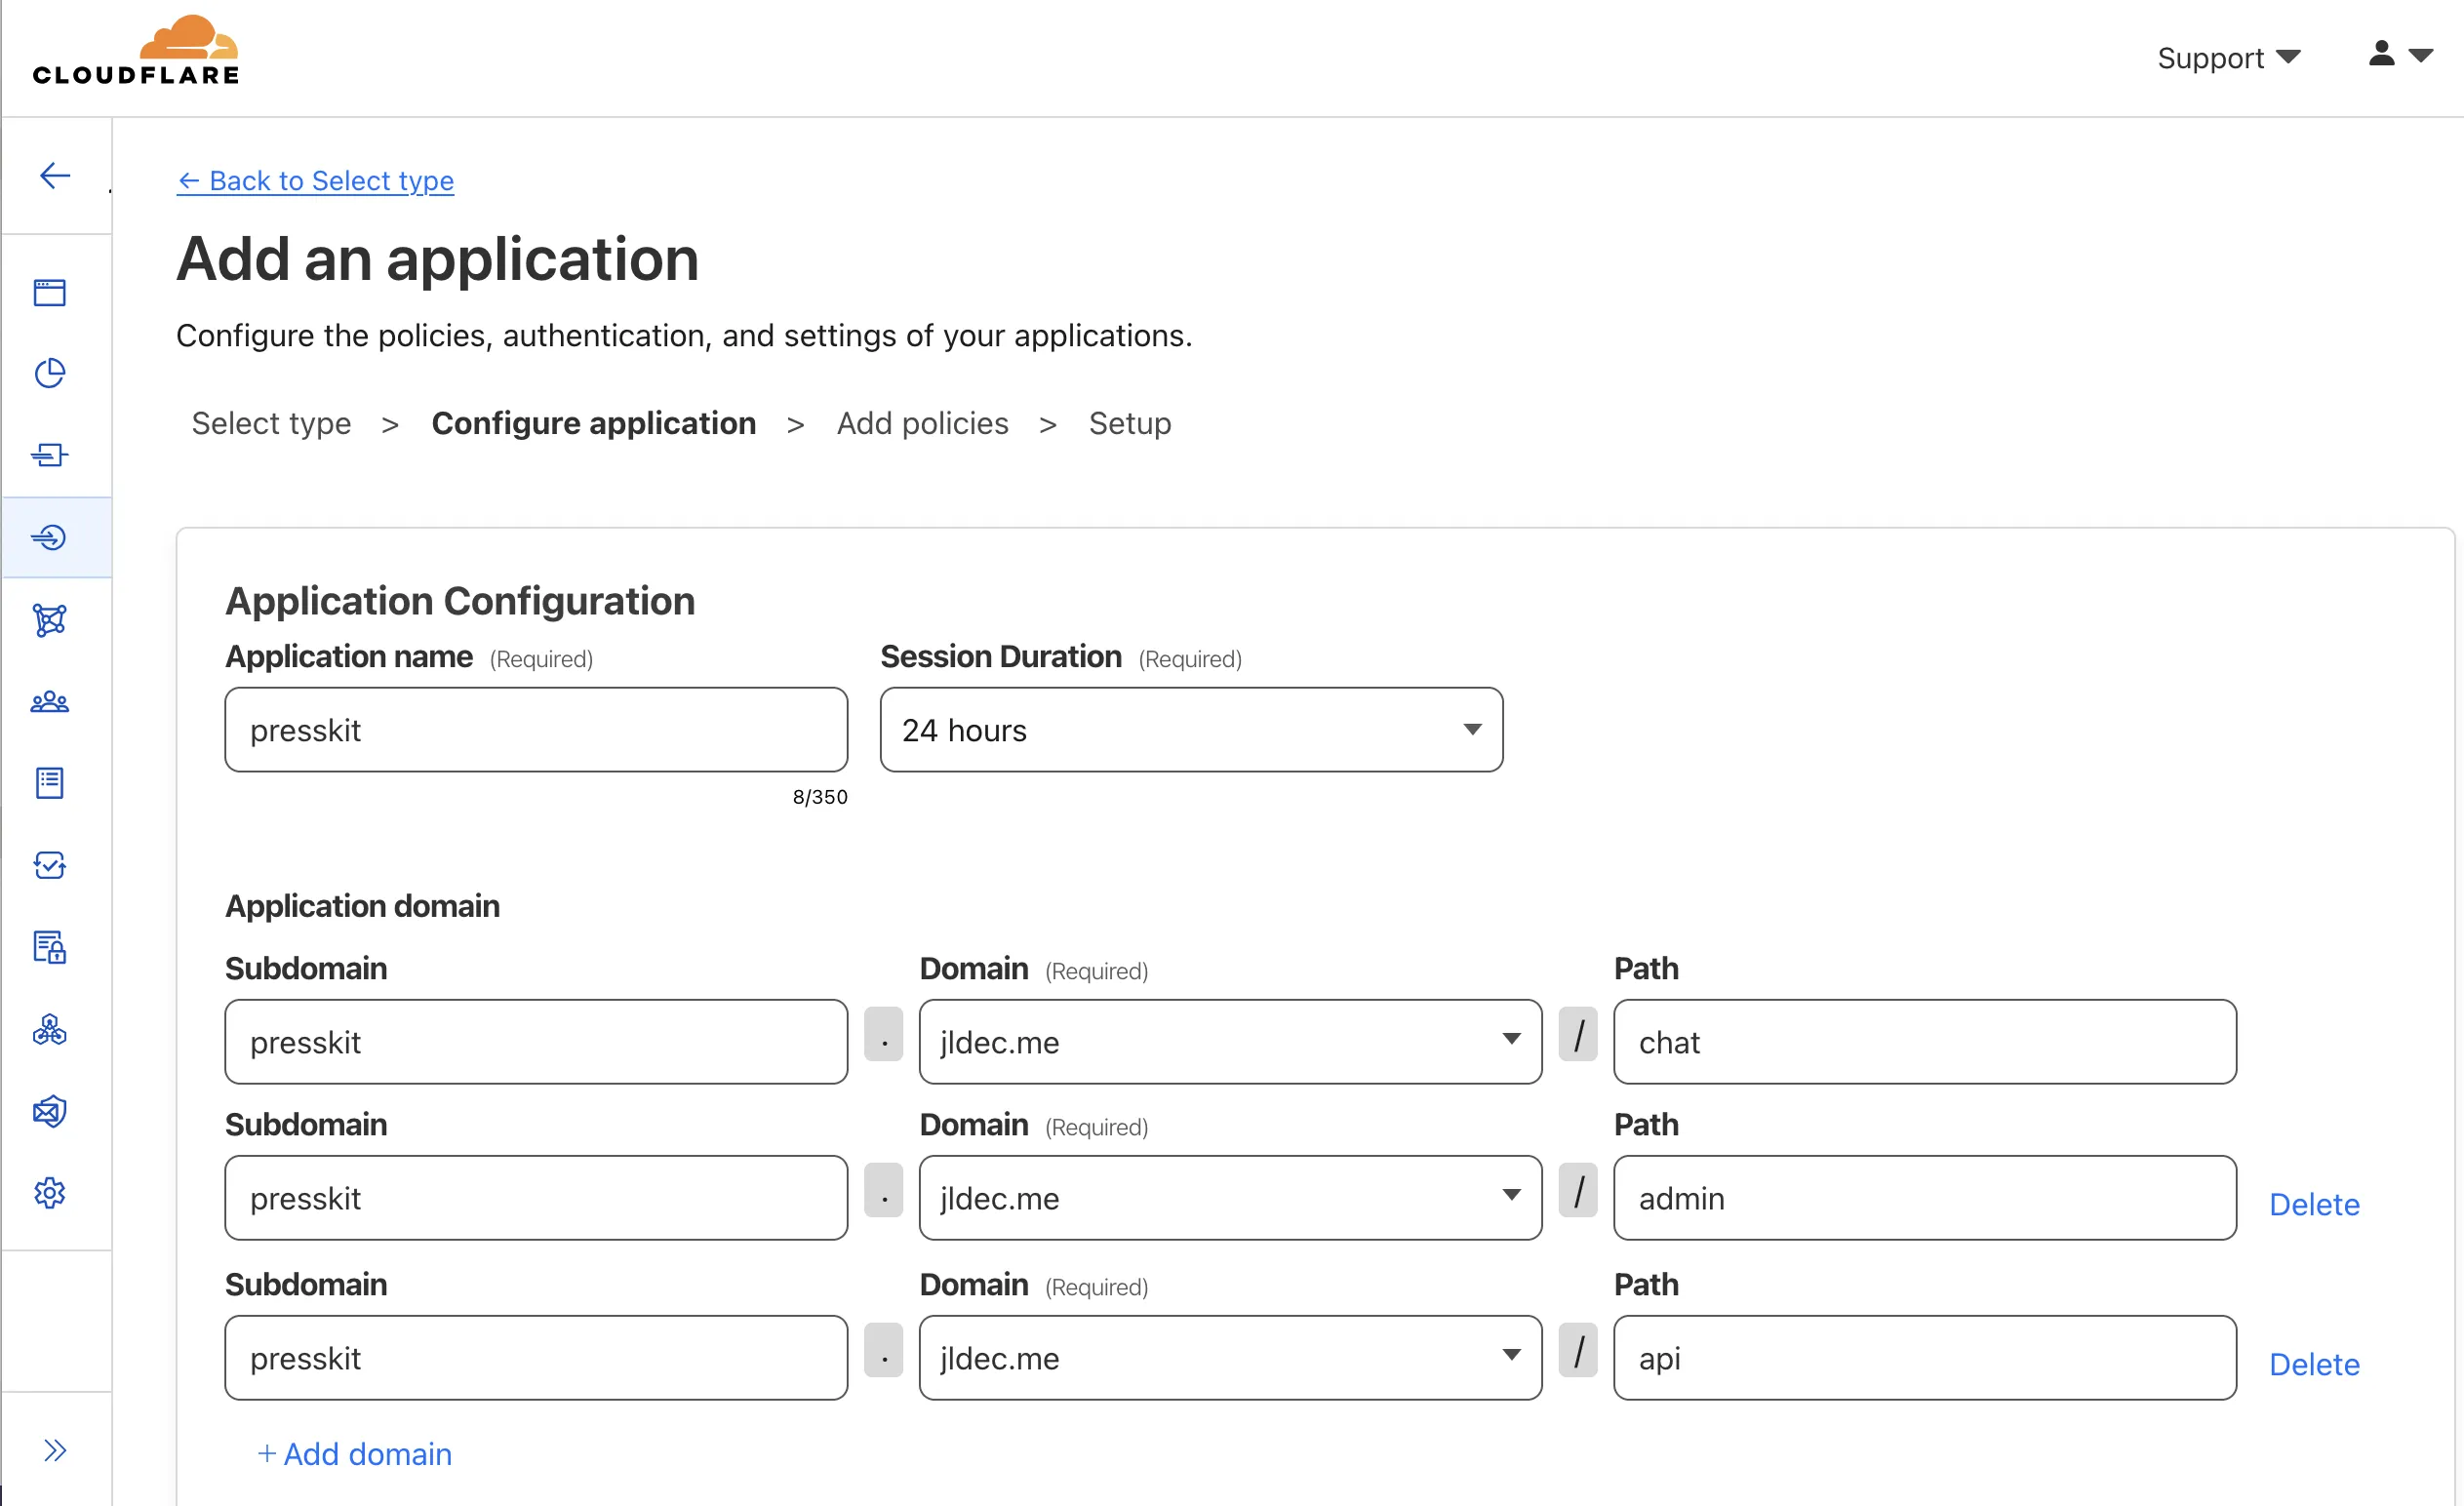Click the Configure application step indicator
The height and width of the screenshot is (1506, 2464).
593,424
